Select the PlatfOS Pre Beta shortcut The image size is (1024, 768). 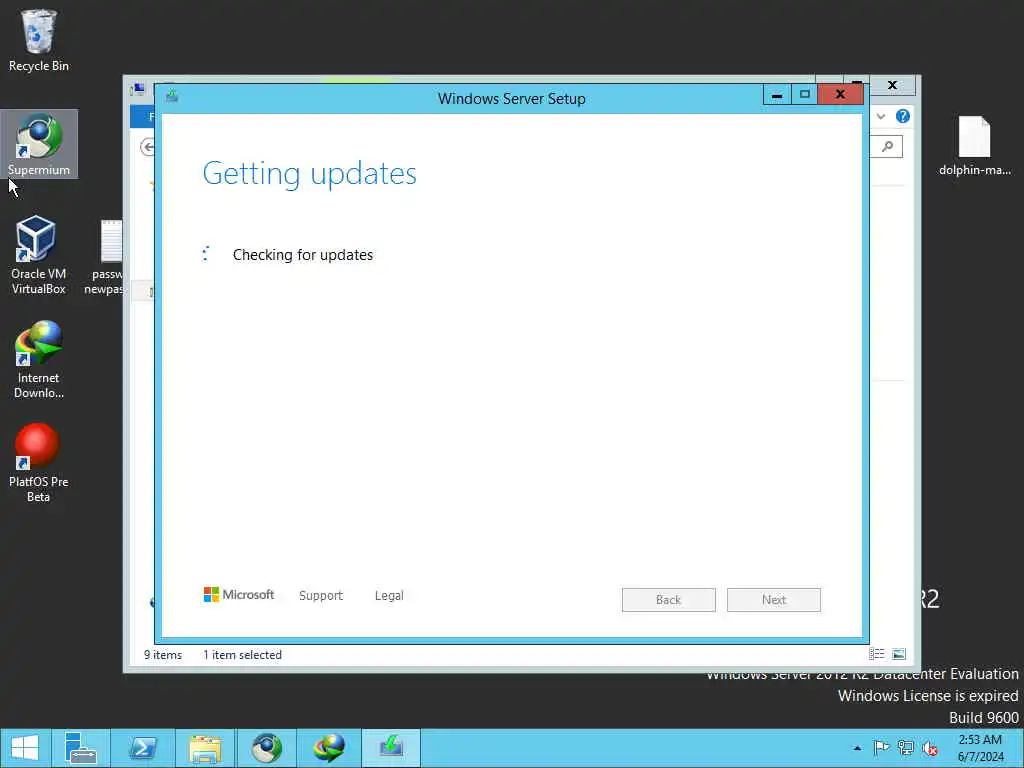coord(38,463)
